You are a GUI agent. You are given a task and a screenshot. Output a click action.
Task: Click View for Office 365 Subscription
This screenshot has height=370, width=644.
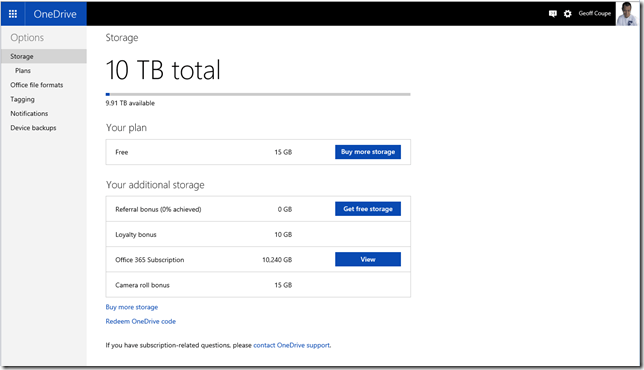[x=368, y=260]
